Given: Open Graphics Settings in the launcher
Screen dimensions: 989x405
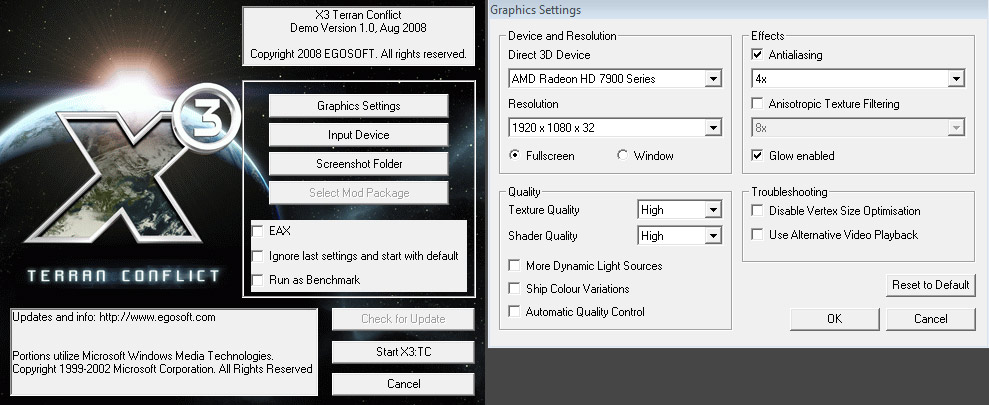Looking at the screenshot, I should click(358, 106).
